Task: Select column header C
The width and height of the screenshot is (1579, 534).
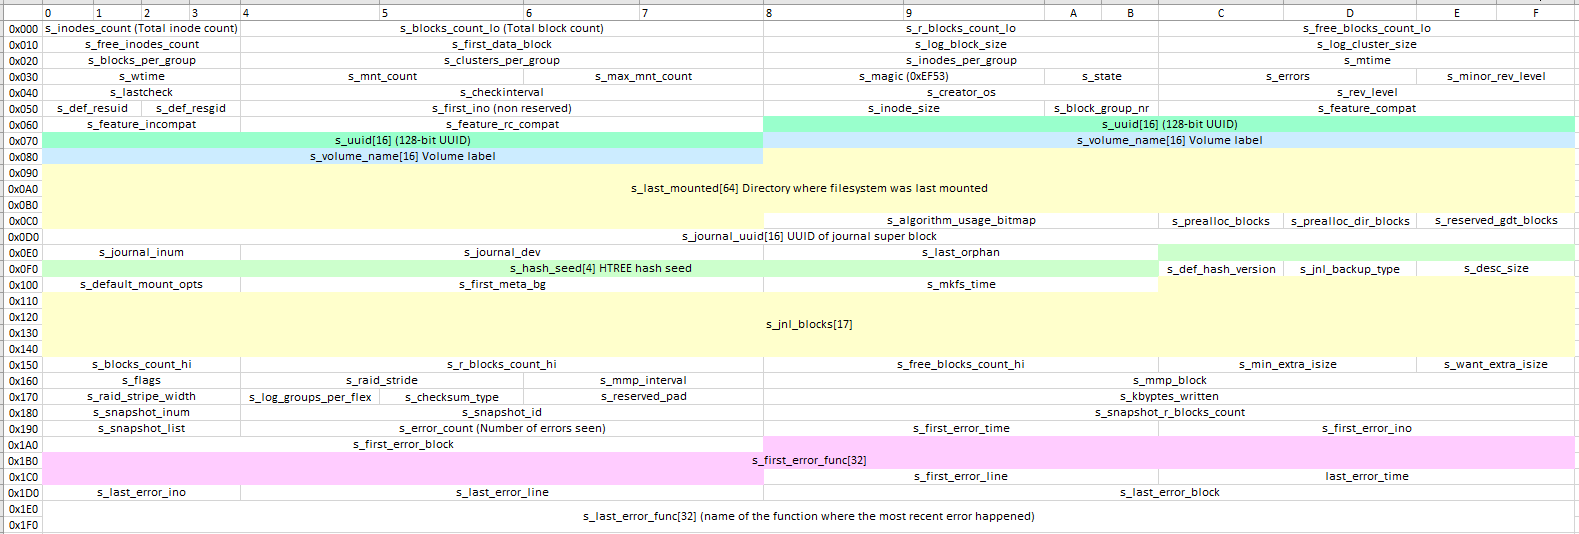Action: pyautogui.click(x=1221, y=13)
